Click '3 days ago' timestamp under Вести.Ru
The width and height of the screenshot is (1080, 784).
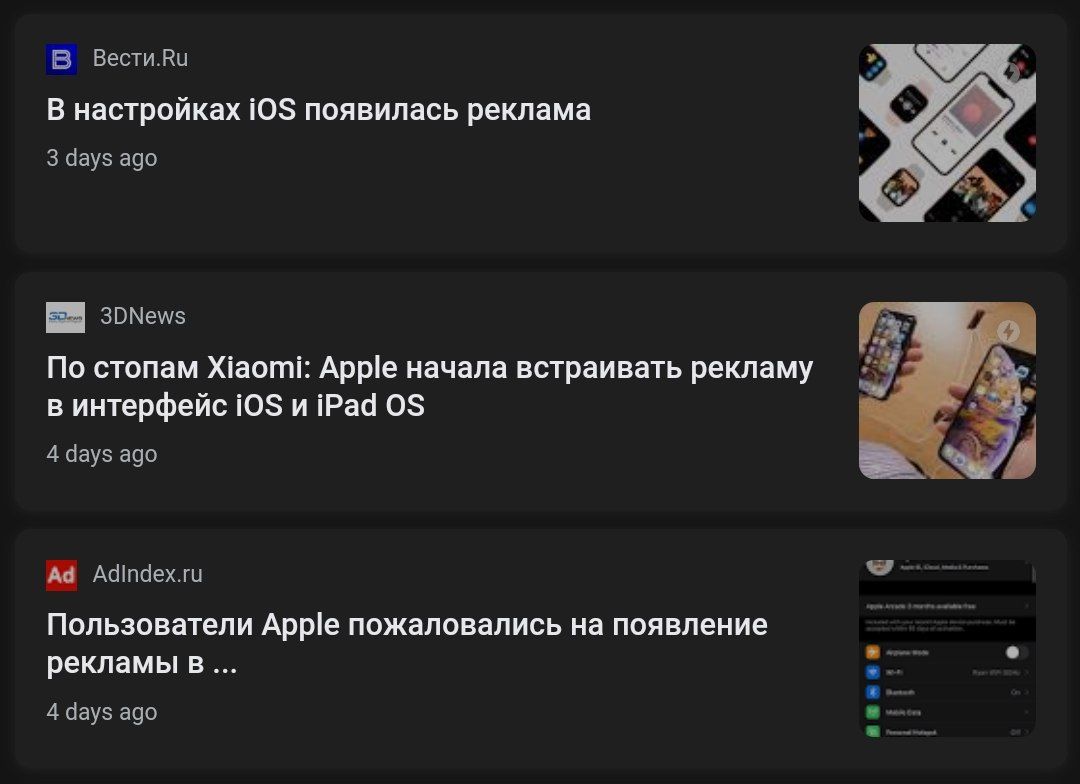tap(102, 158)
